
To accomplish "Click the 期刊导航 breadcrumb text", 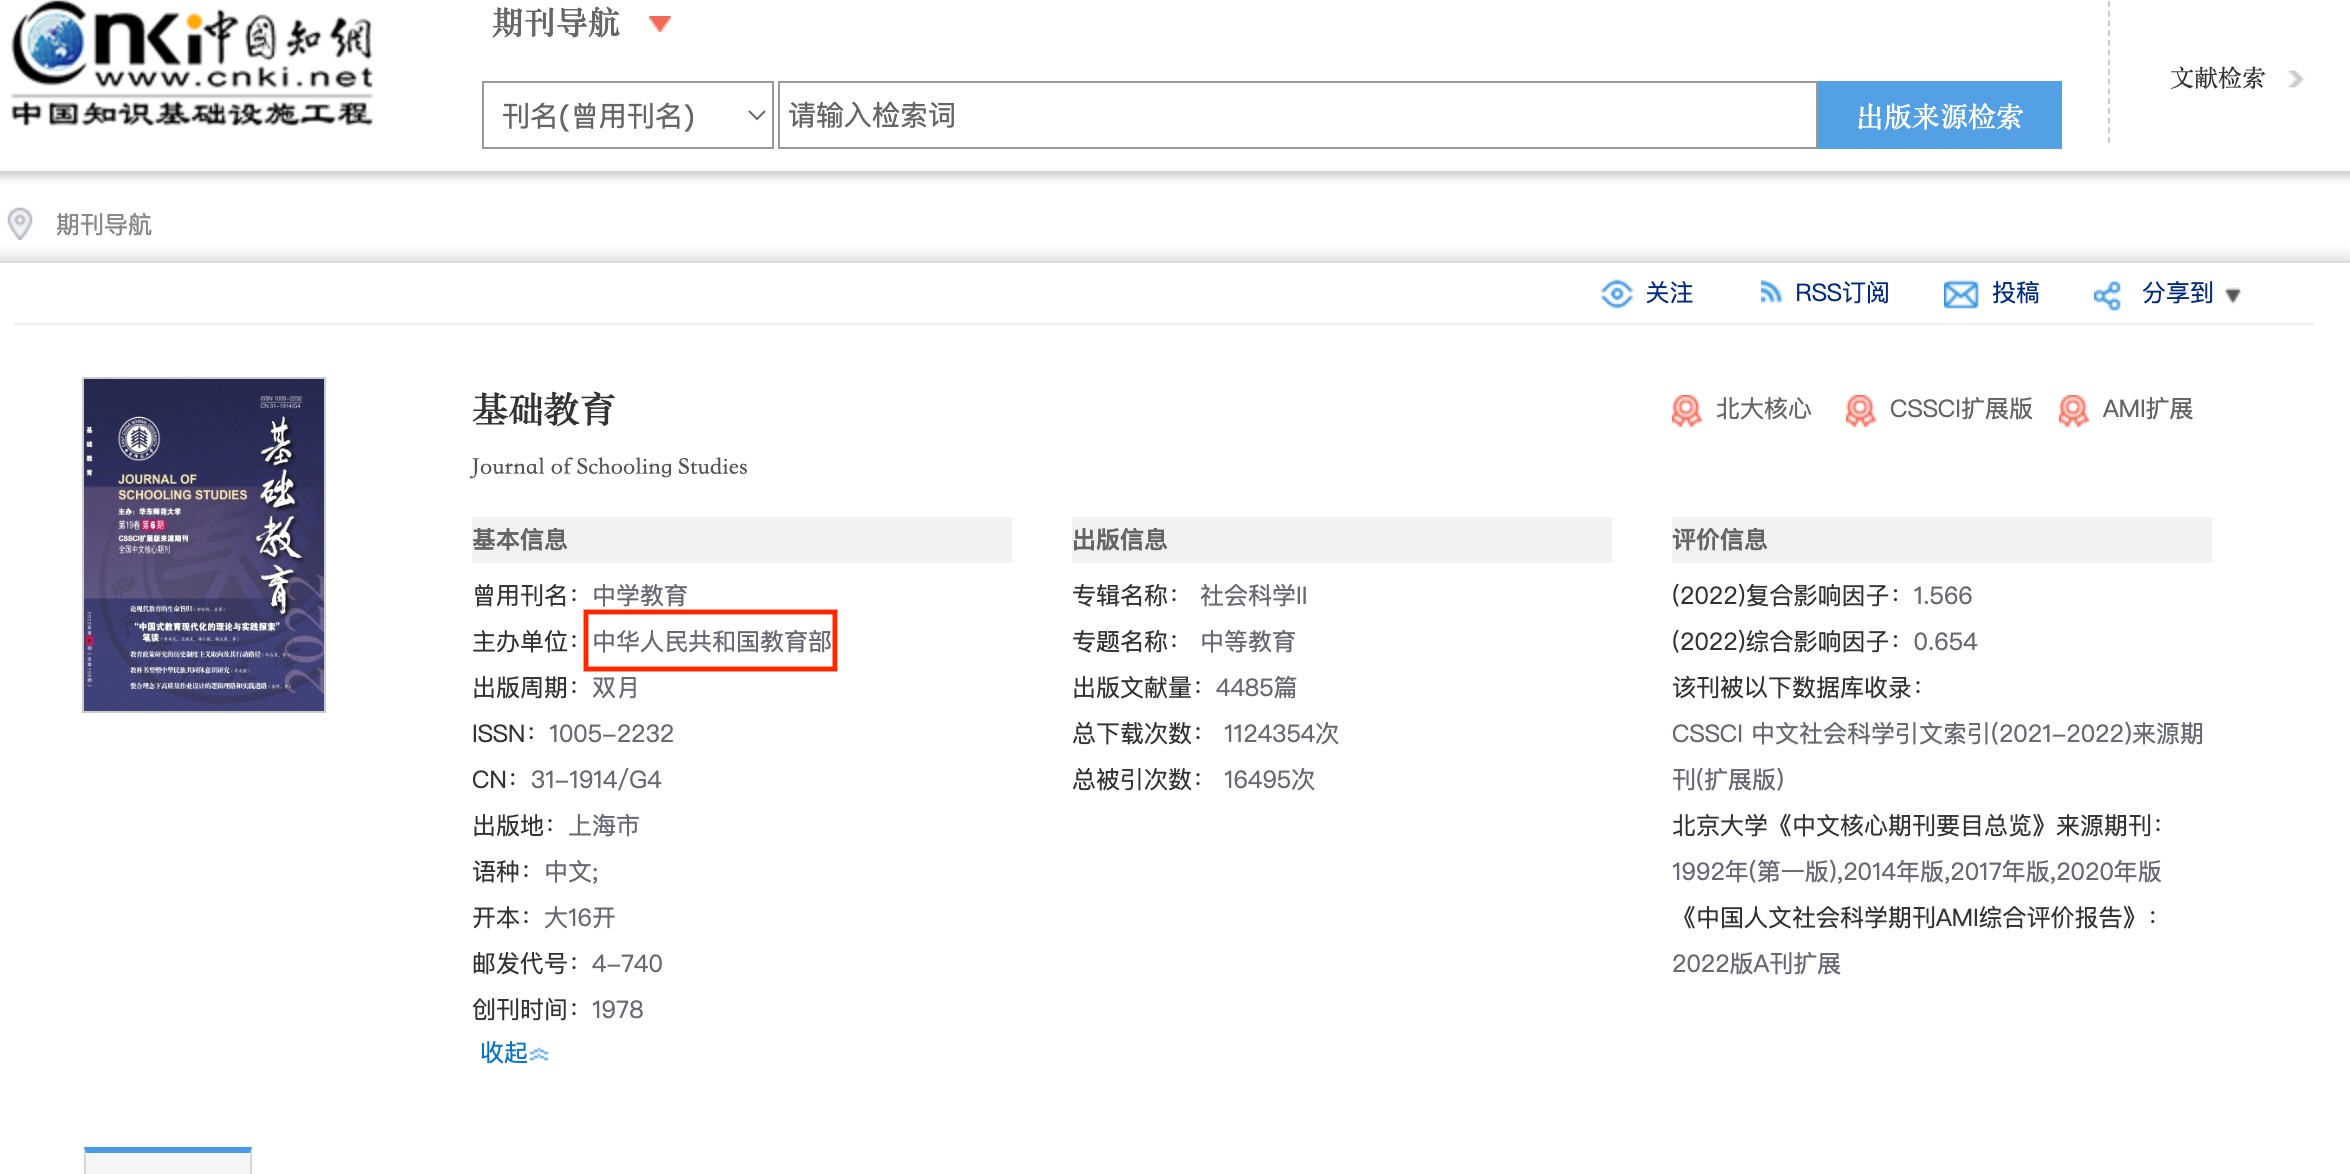I will point(104,225).
